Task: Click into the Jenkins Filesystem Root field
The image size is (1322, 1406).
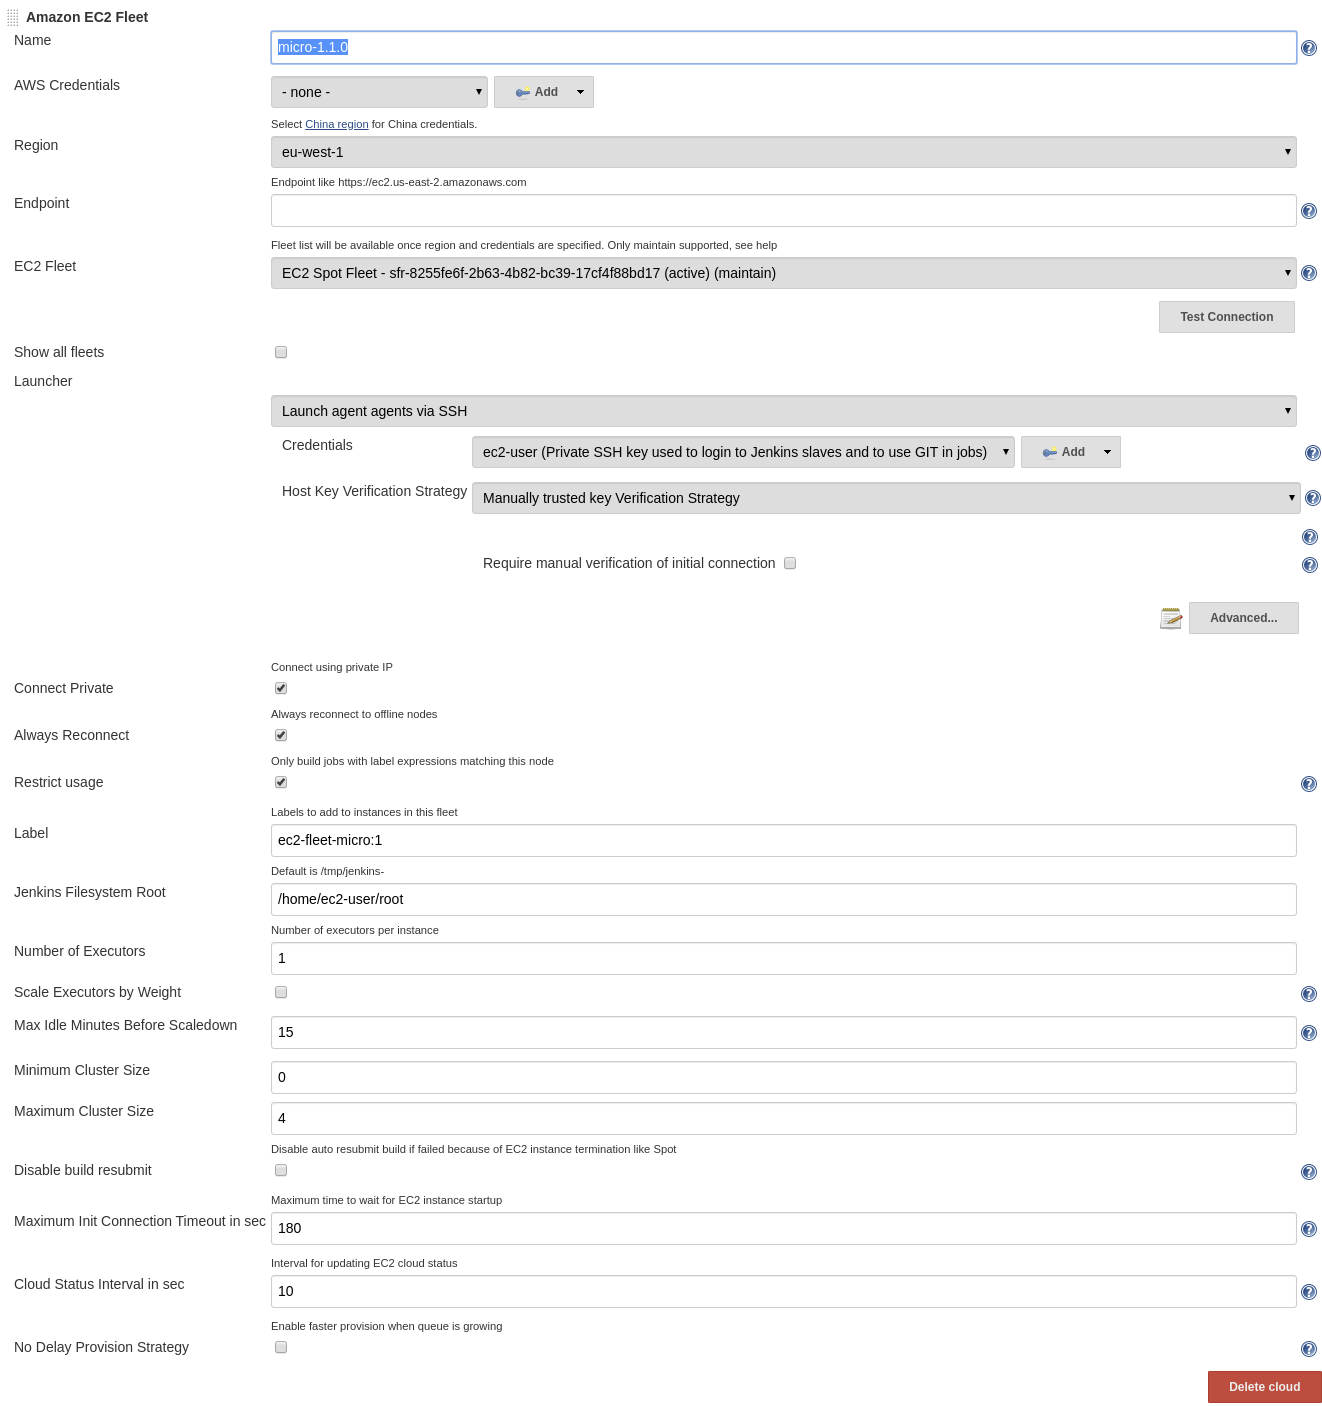Action: point(784,899)
